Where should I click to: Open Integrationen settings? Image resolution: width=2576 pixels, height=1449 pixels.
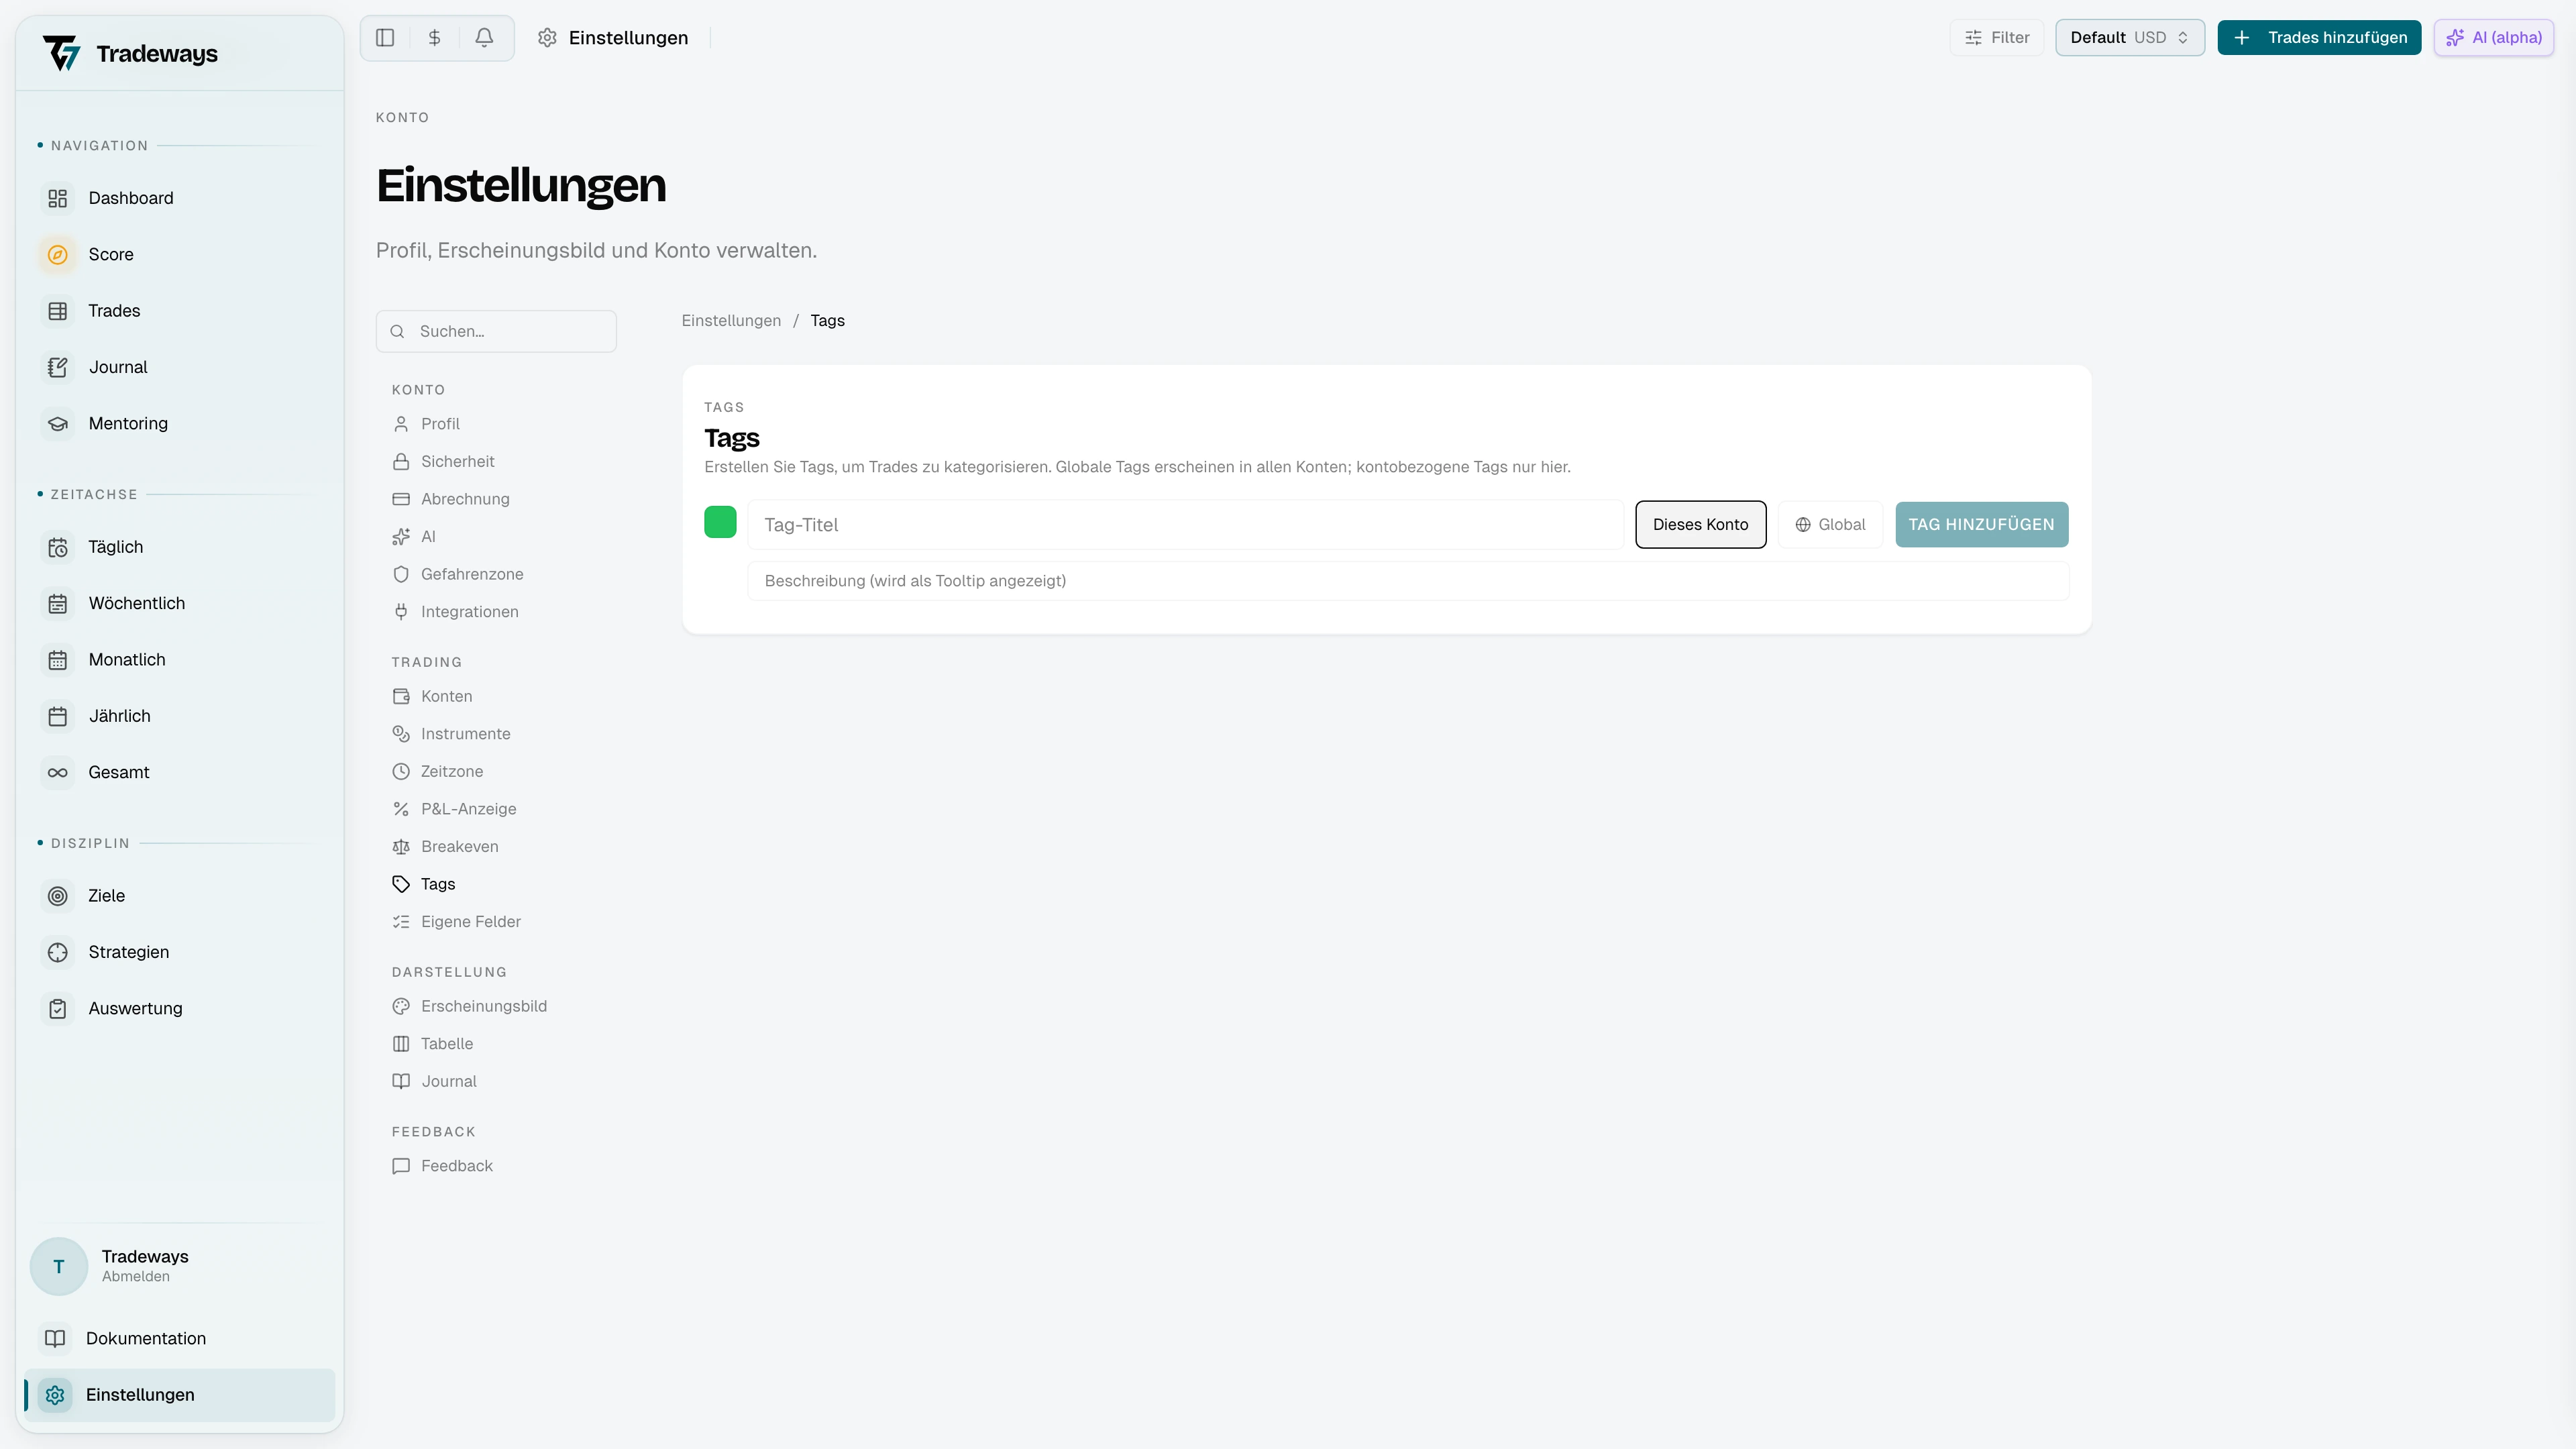coord(496,612)
